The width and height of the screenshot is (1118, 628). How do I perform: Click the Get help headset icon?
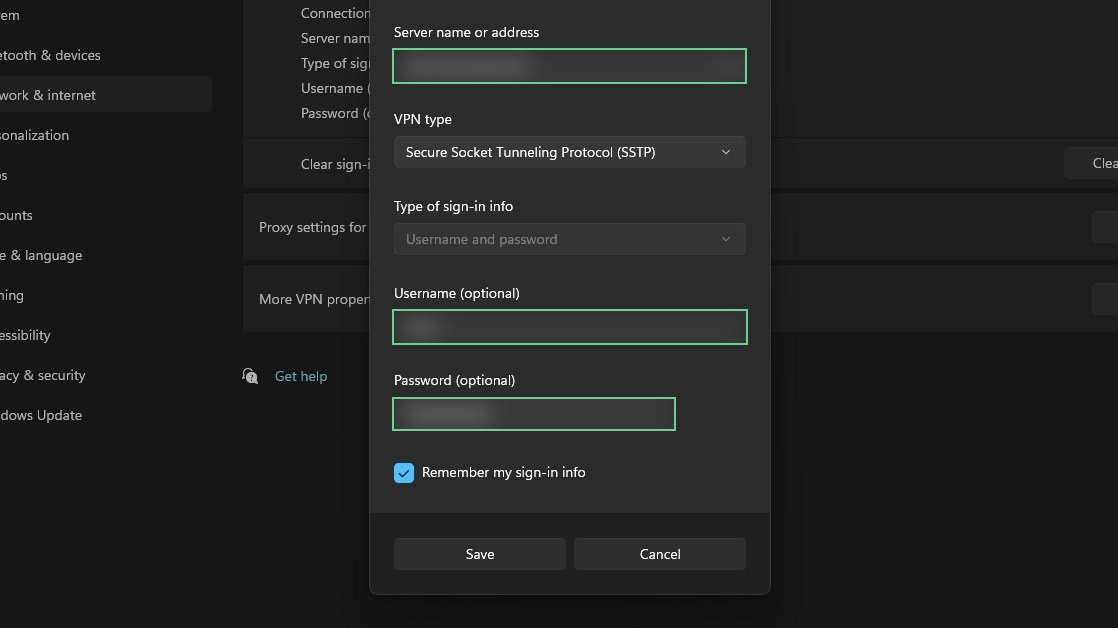250,376
